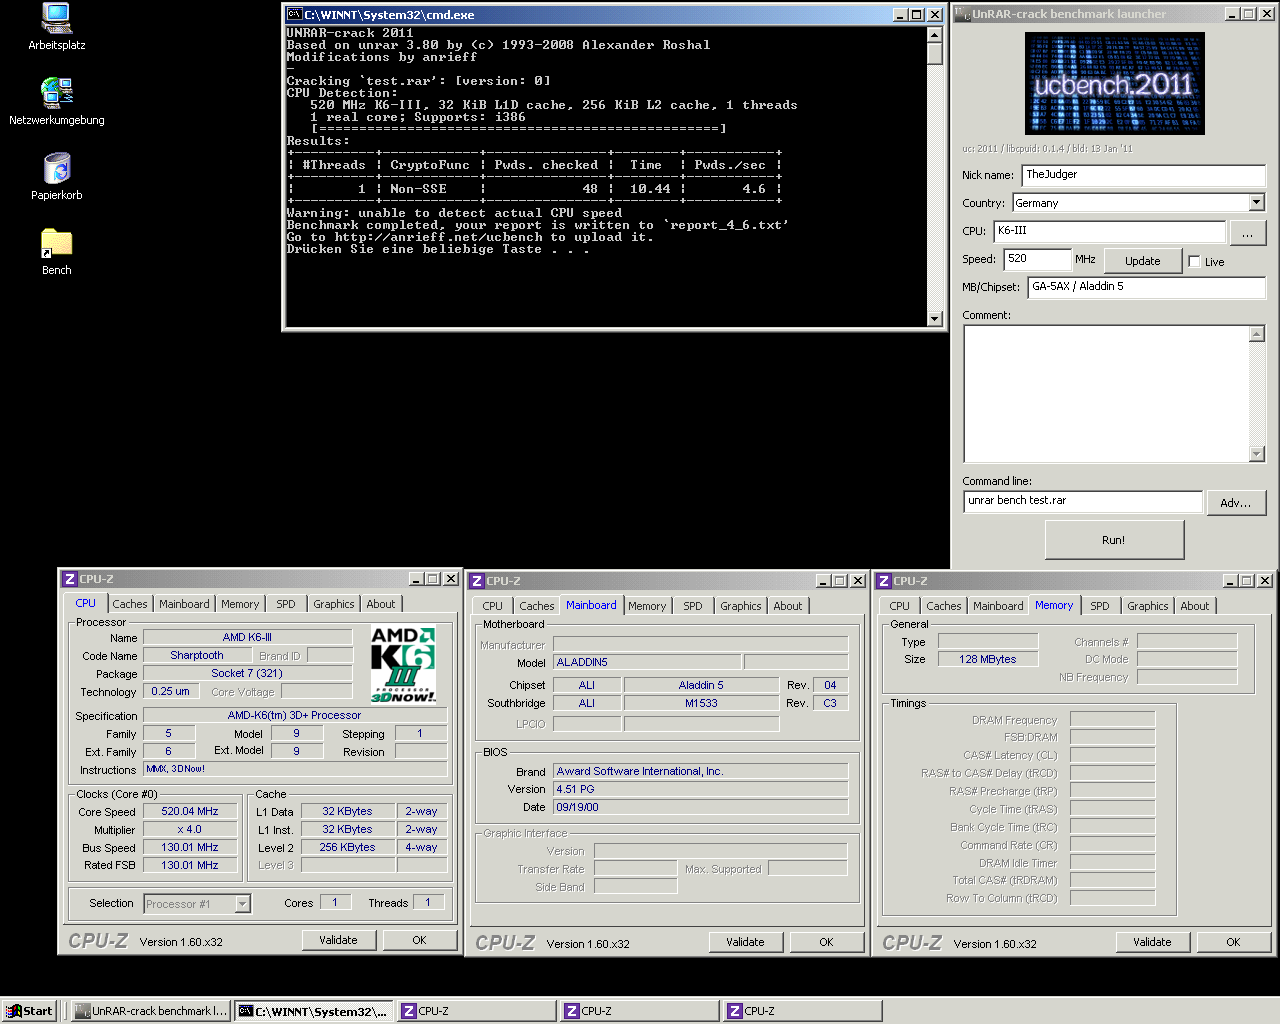Click the Update speed button

(1143, 261)
